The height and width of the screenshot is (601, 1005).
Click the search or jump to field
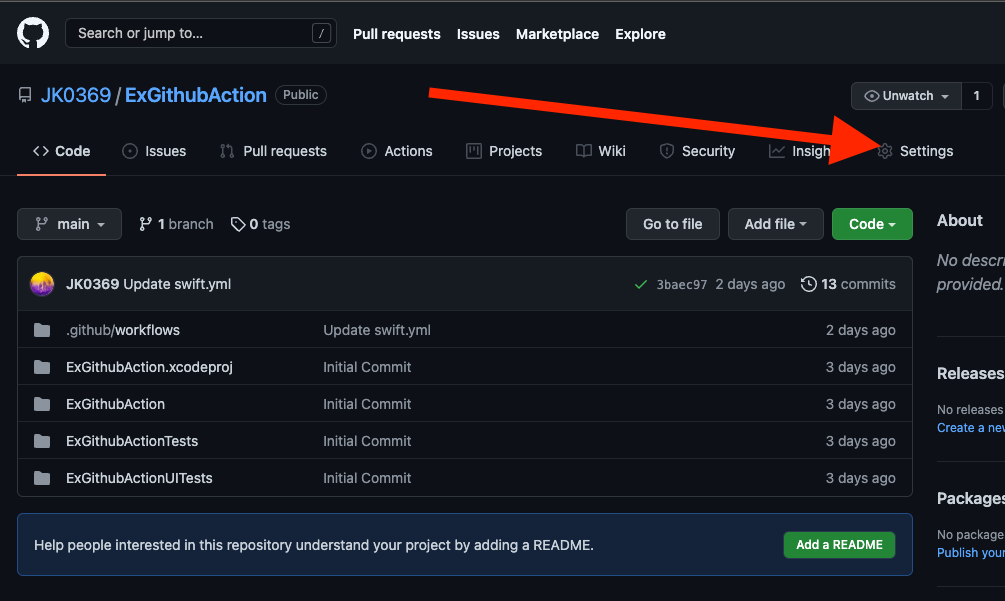point(201,33)
